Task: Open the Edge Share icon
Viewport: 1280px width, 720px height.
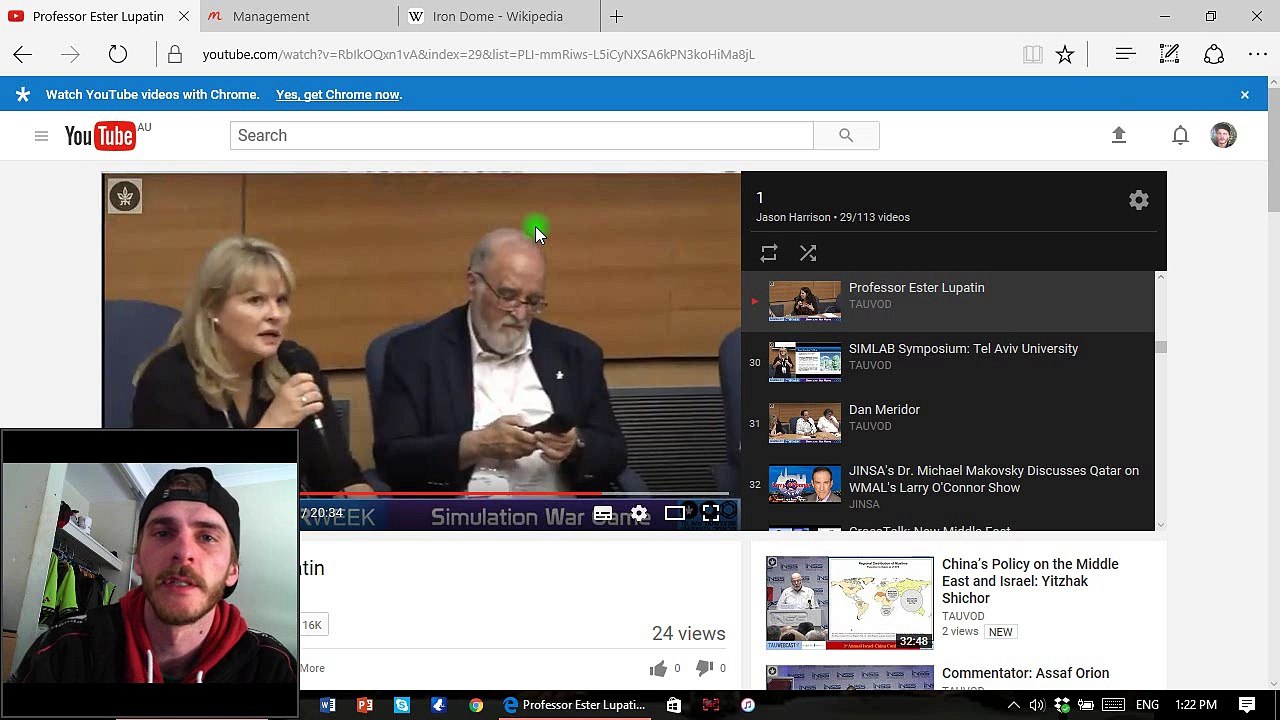Action: (1214, 55)
